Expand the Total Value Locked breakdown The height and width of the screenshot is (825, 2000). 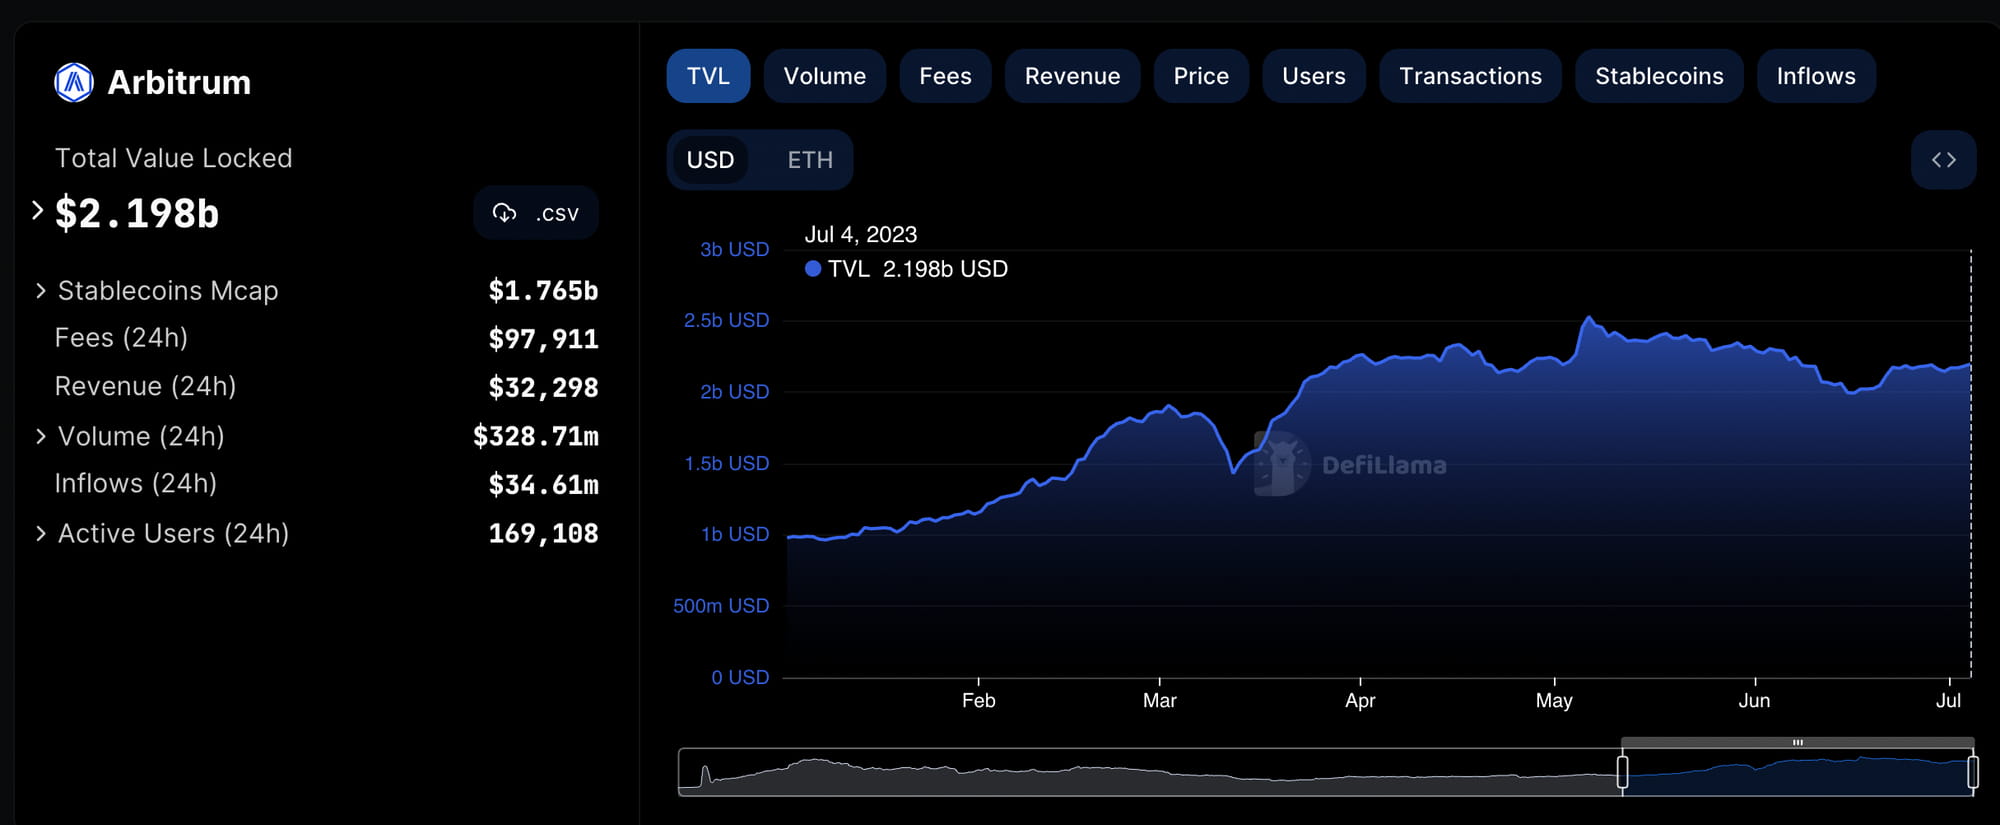38,211
